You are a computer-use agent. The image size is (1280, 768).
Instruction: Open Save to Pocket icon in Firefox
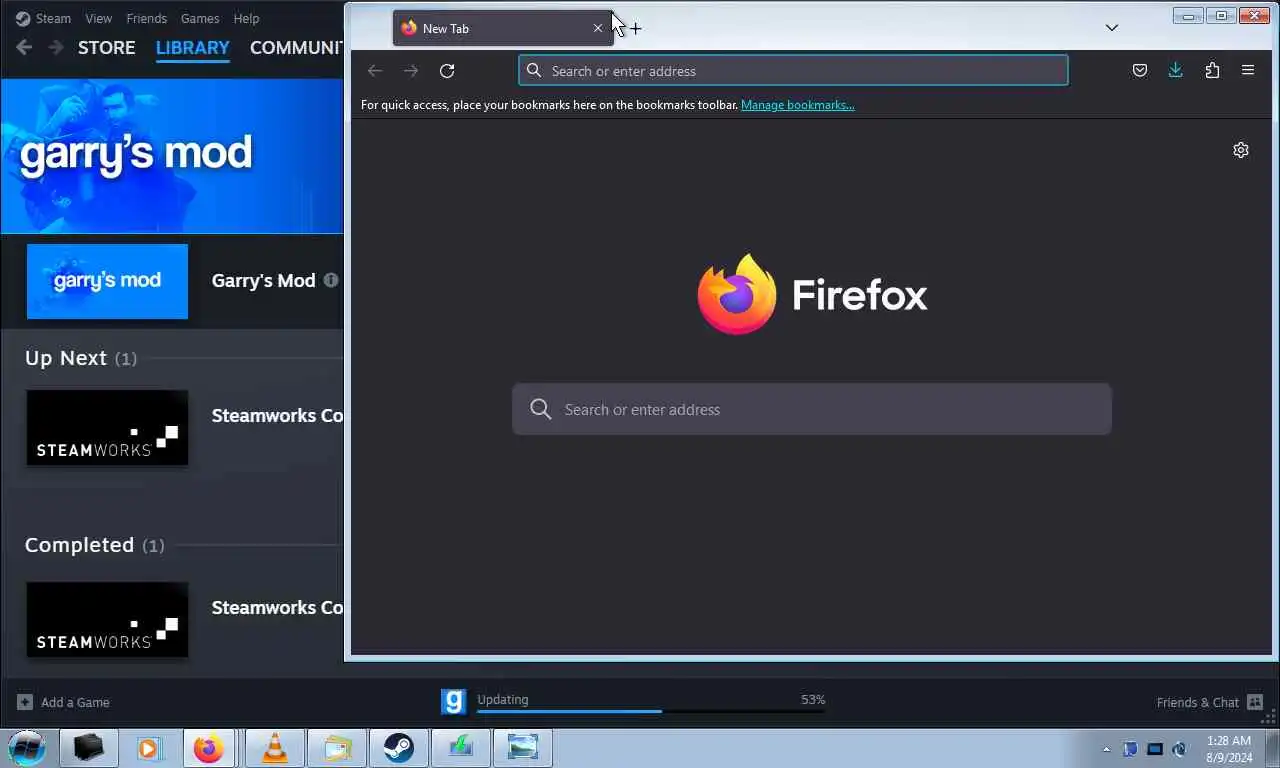point(1140,71)
